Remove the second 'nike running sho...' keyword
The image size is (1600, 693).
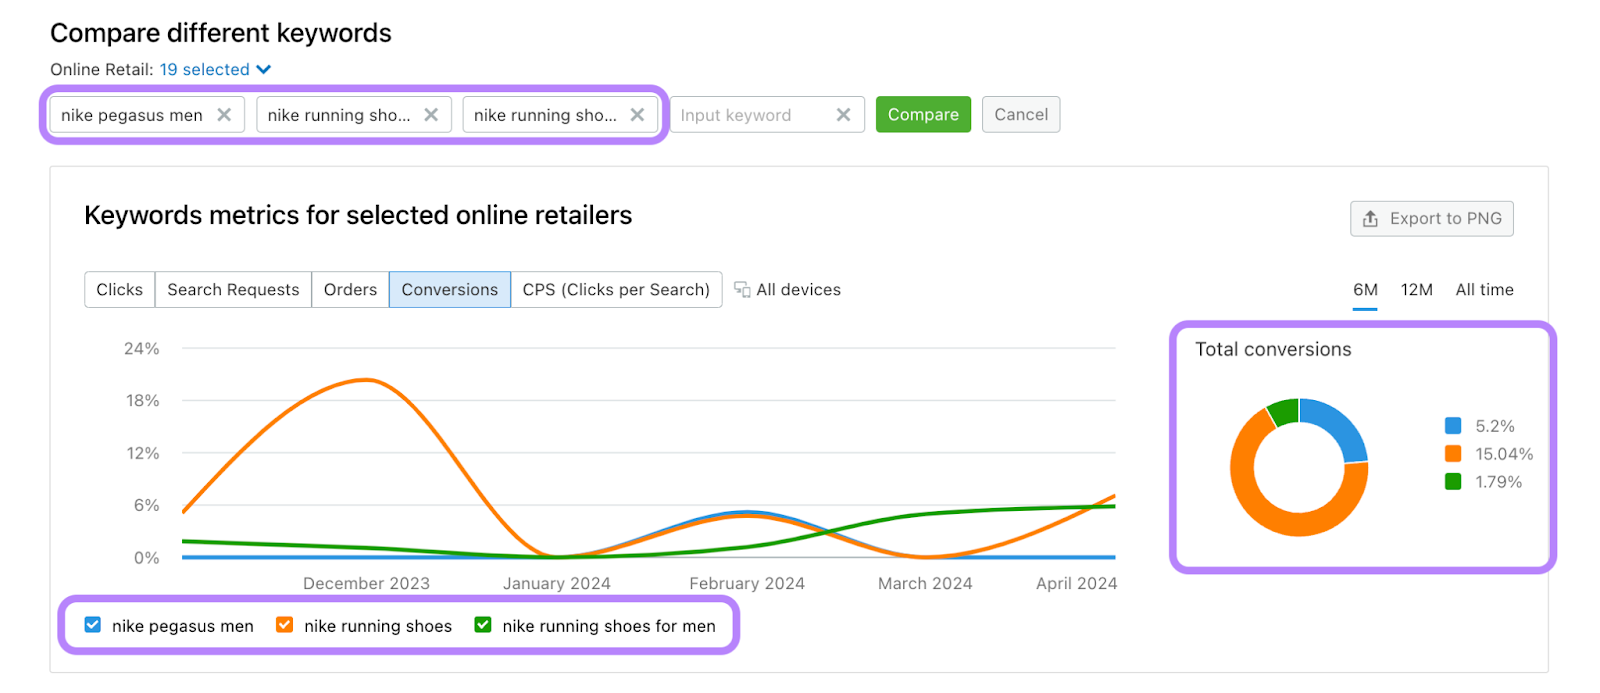(x=431, y=115)
